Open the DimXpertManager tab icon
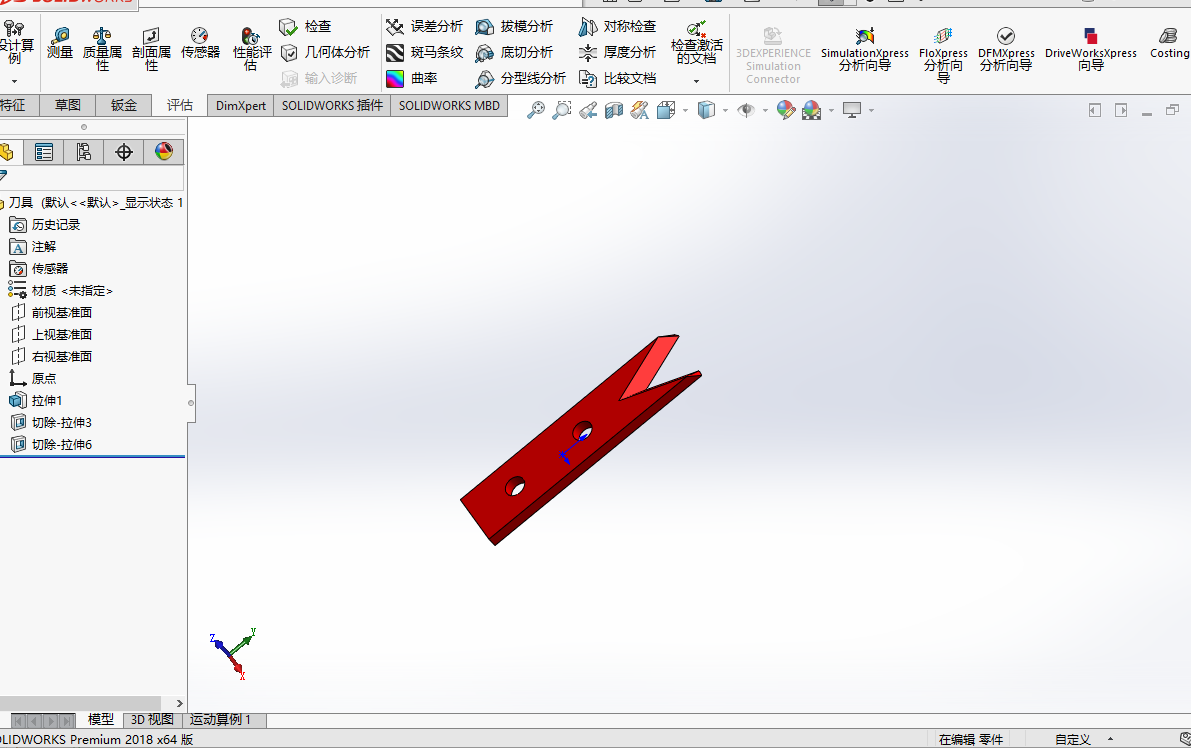 [x=124, y=153]
